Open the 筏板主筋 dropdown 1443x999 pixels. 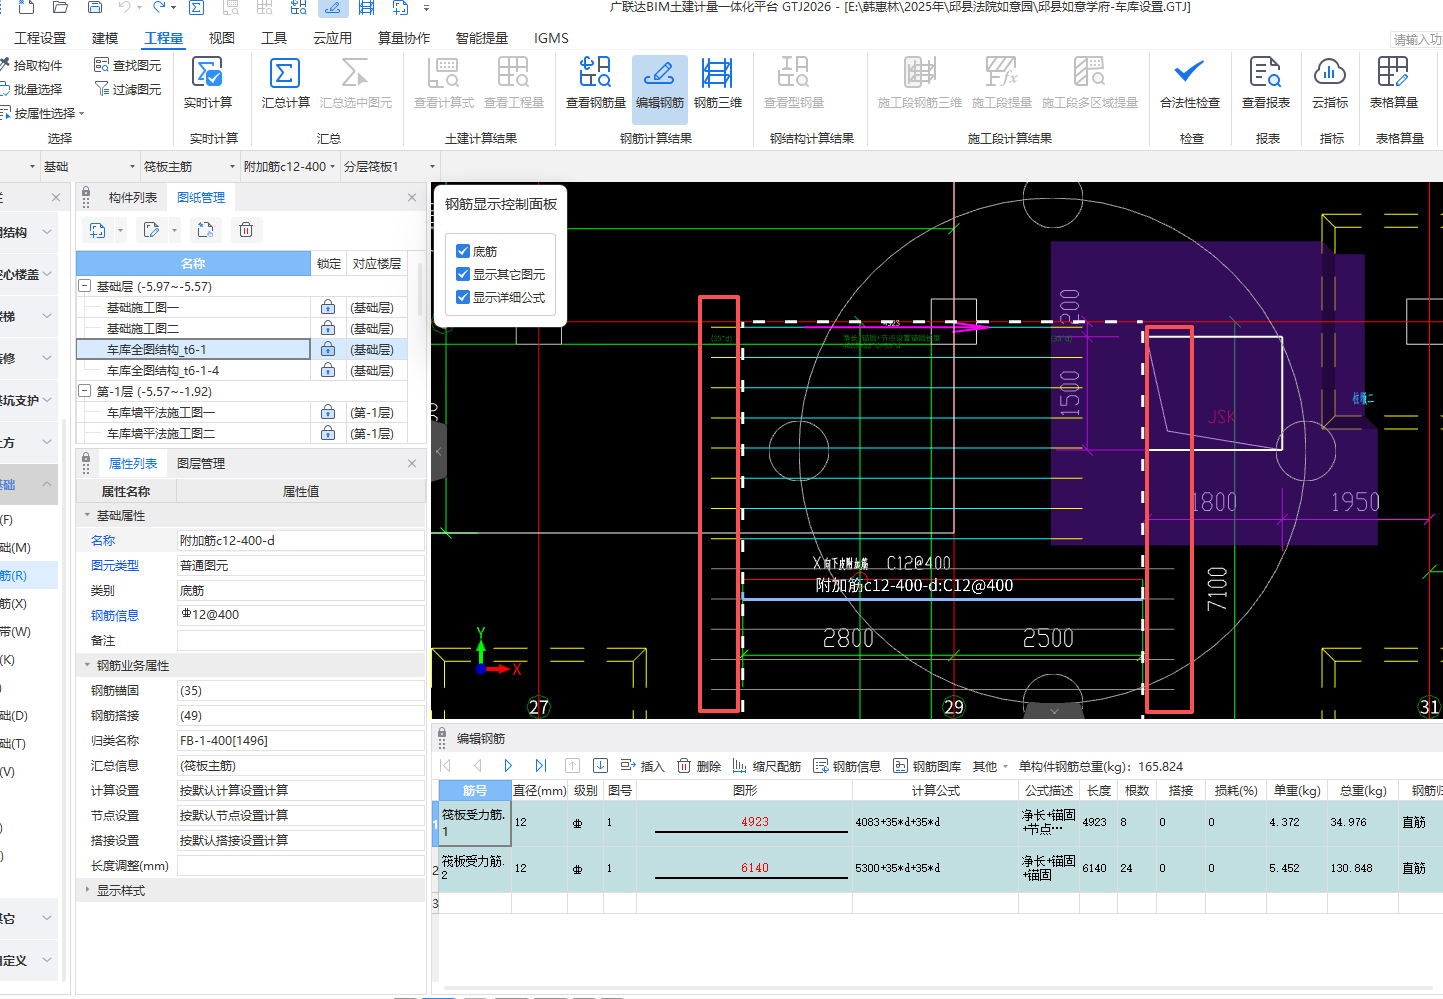(x=188, y=166)
